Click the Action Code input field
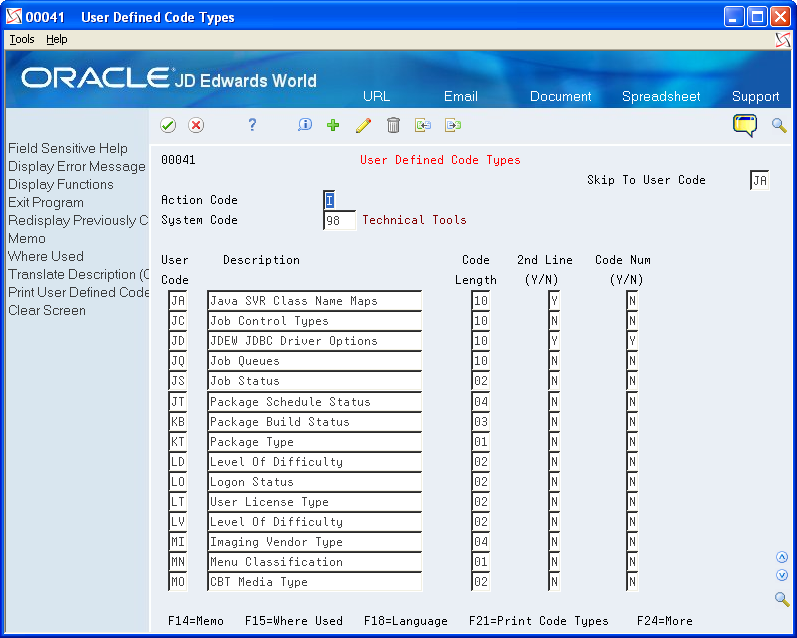Screen dimensions: 797x638 tap(329, 200)
